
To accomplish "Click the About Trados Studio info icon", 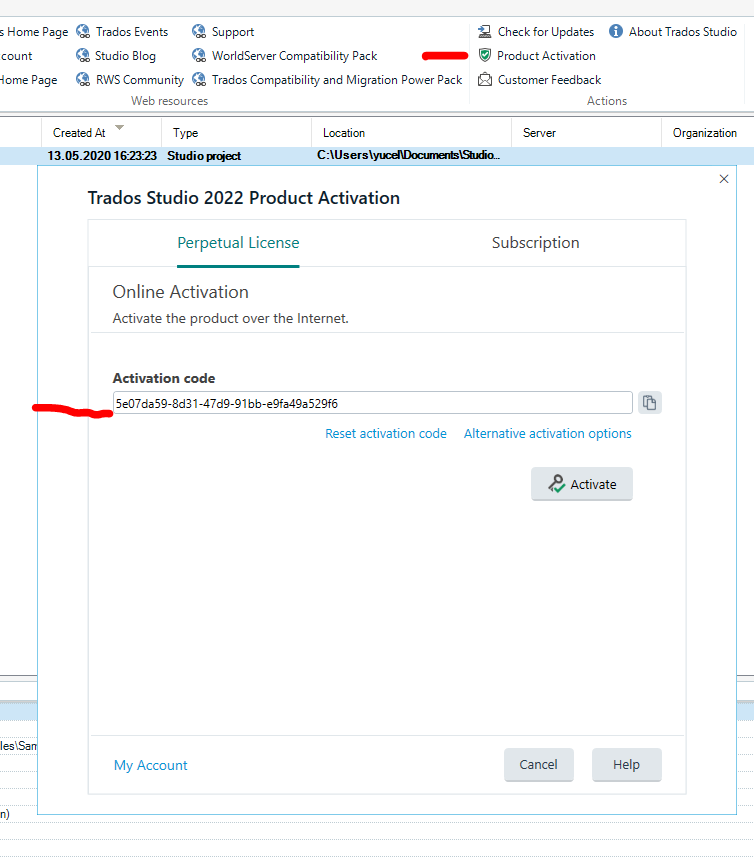I will (x=616, y=31).
